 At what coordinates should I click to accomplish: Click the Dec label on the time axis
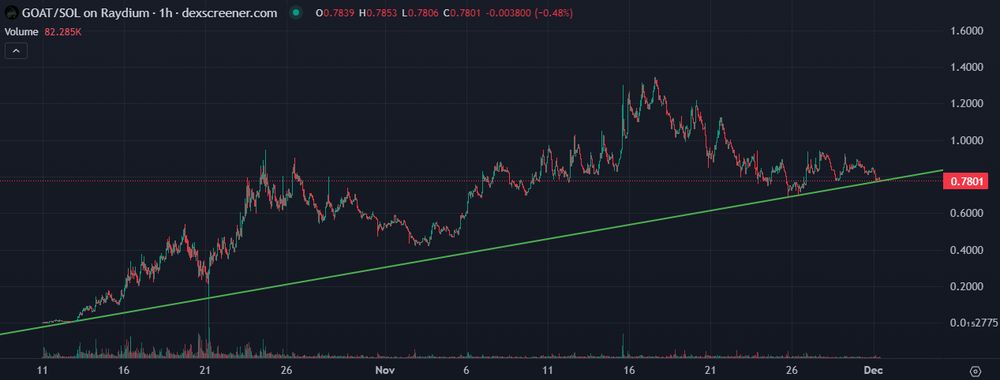873,370
